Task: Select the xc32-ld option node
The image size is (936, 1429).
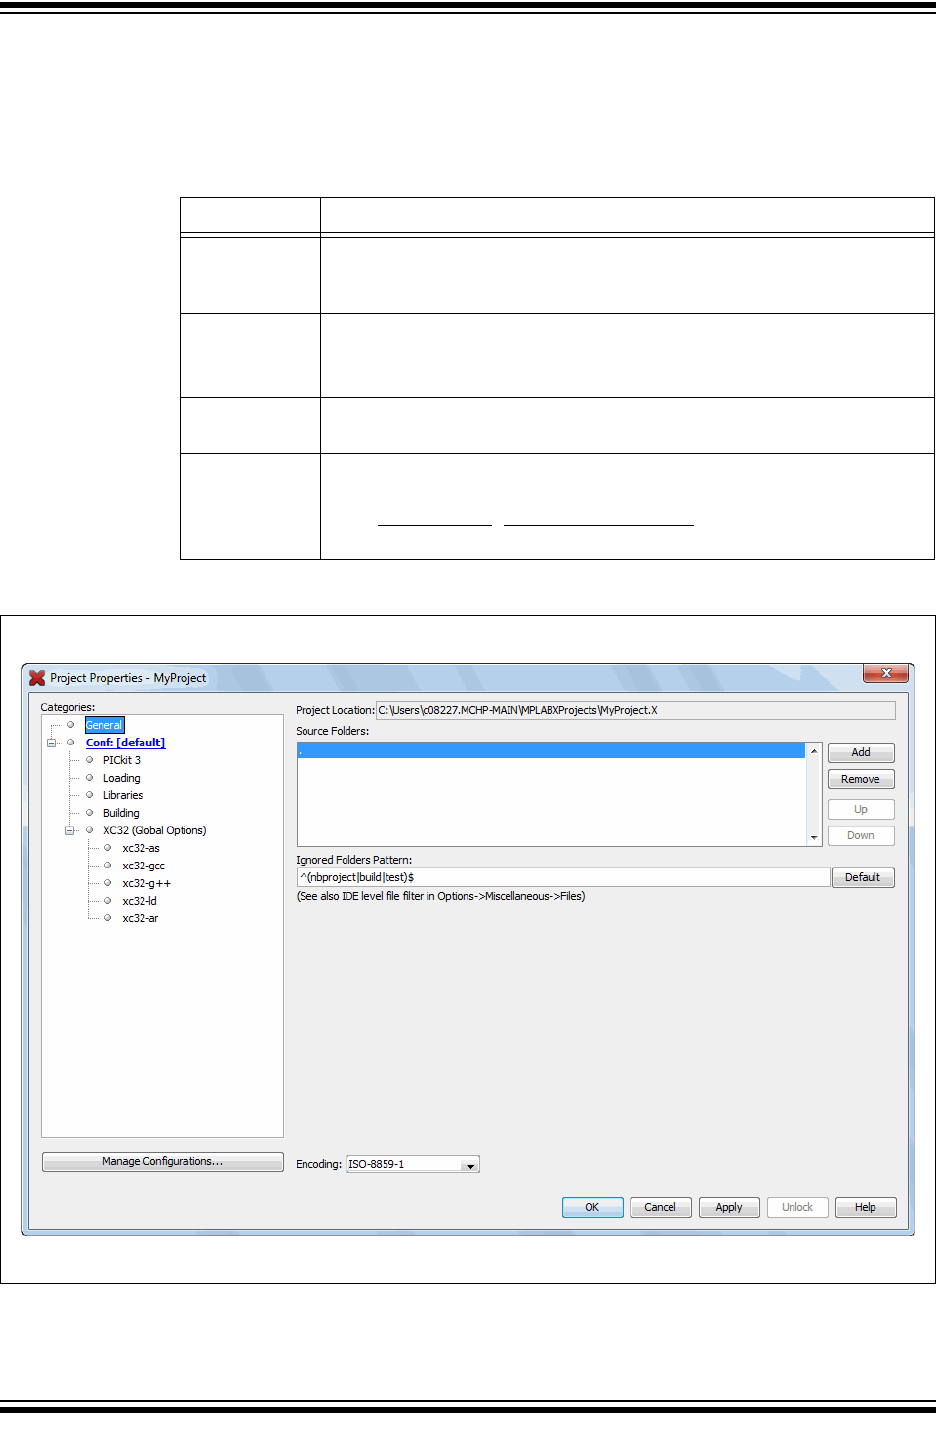Action: point(140,901)
